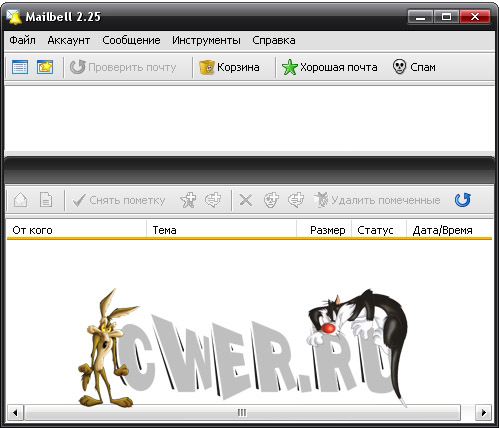Click Удалить помеченные button

click(x=377, y=200)
